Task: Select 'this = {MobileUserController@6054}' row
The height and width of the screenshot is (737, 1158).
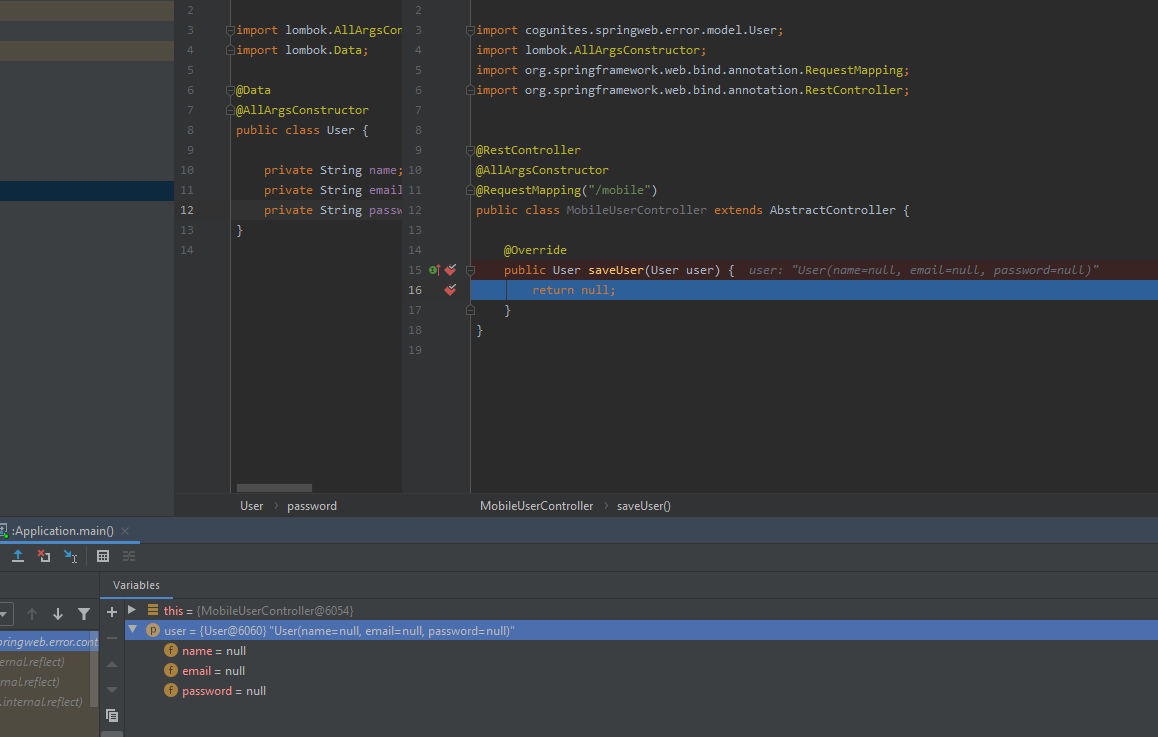Action: coord(641,611)
